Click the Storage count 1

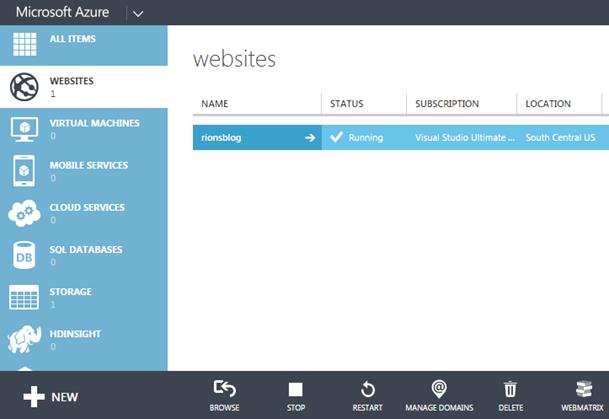click(53, 304)
